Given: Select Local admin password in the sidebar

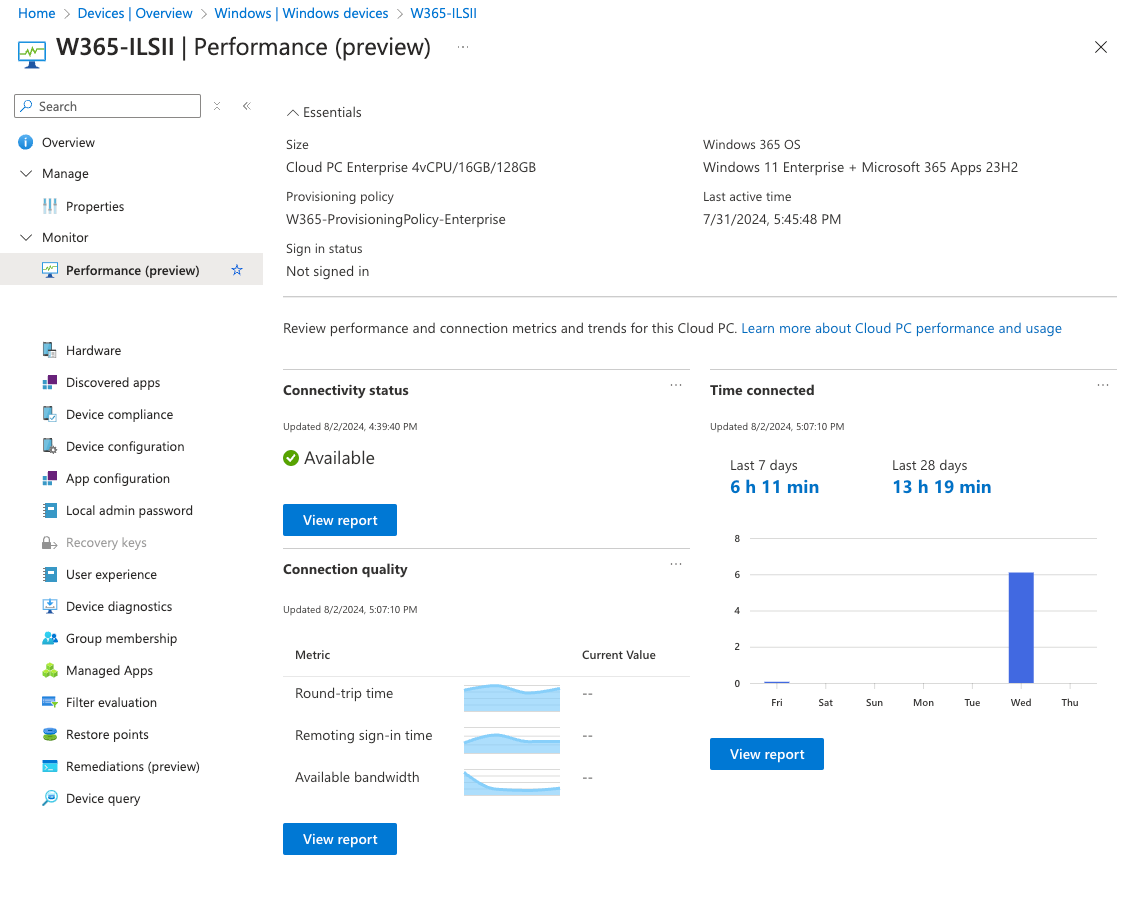Looking at the screenshot, I should click(x=131, y=511).
